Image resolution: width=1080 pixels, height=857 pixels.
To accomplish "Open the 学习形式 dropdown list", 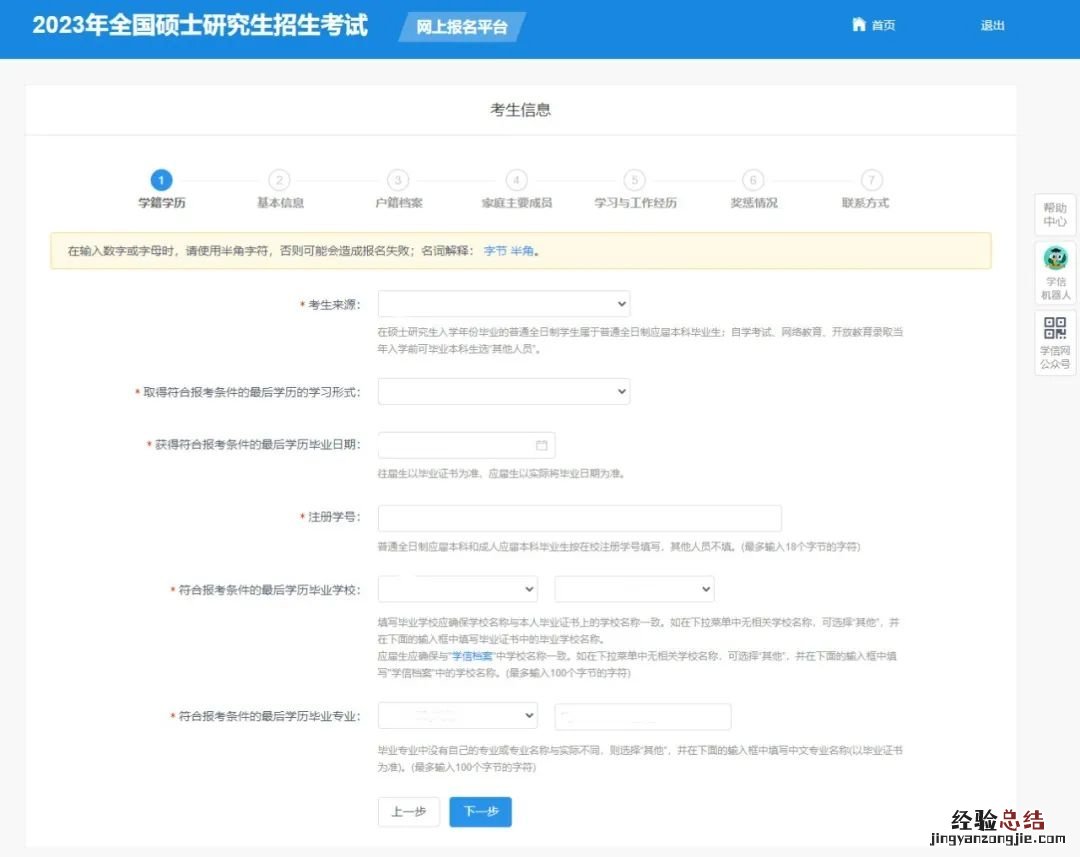I will coord(504,391).
